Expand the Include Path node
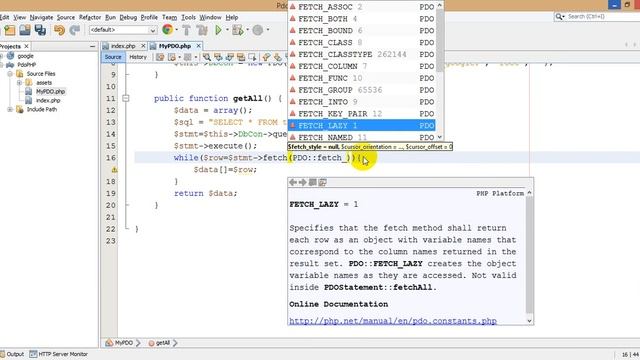 click(10, 109)
